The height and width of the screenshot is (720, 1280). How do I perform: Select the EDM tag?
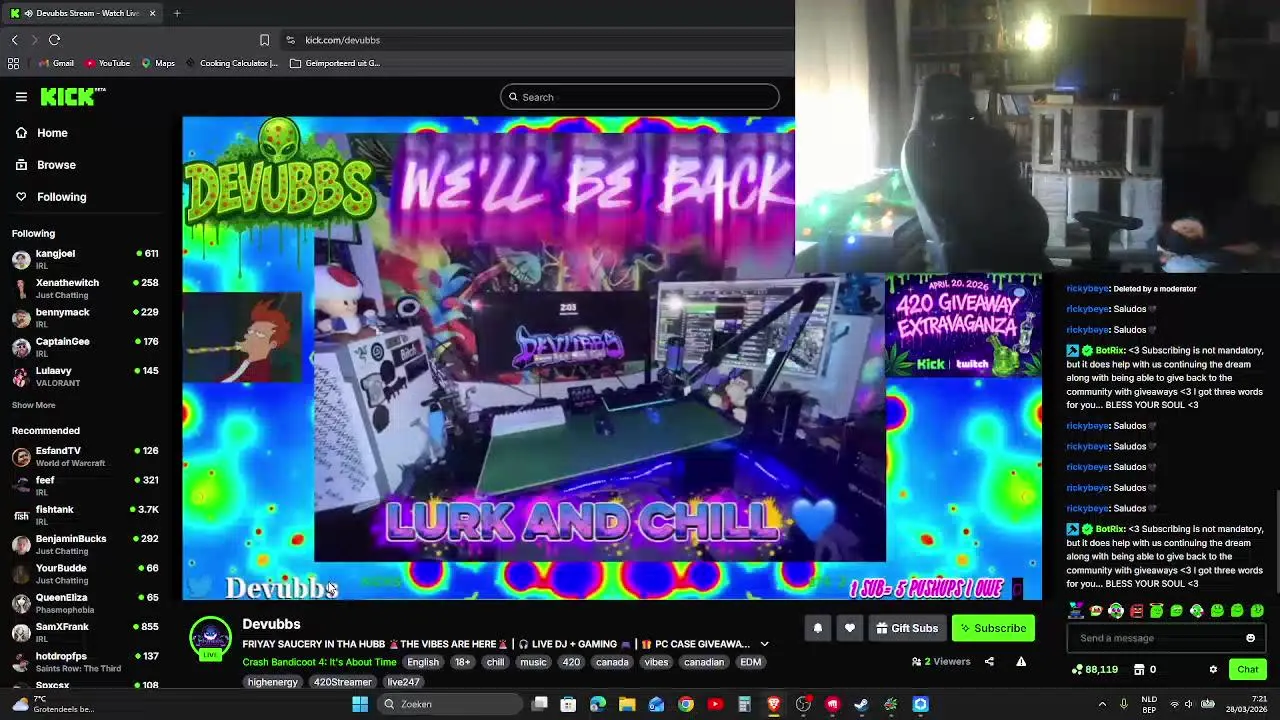pos(750,662)
